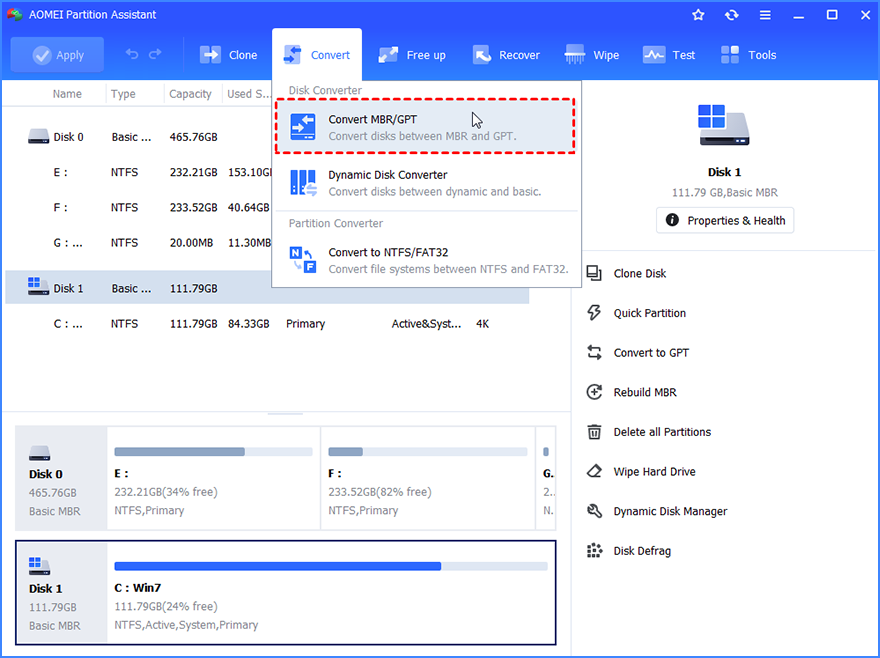Select Dynamic Disk Converter menu entry
The height and width of the screenshot is (658, 880).
425,183
